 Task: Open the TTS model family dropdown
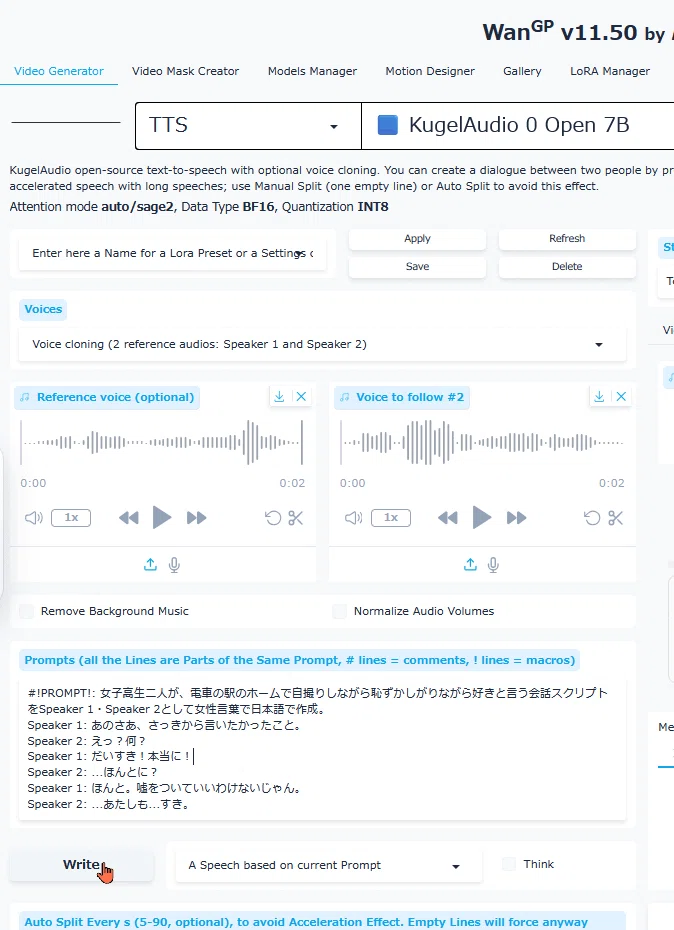pos(248,126)
